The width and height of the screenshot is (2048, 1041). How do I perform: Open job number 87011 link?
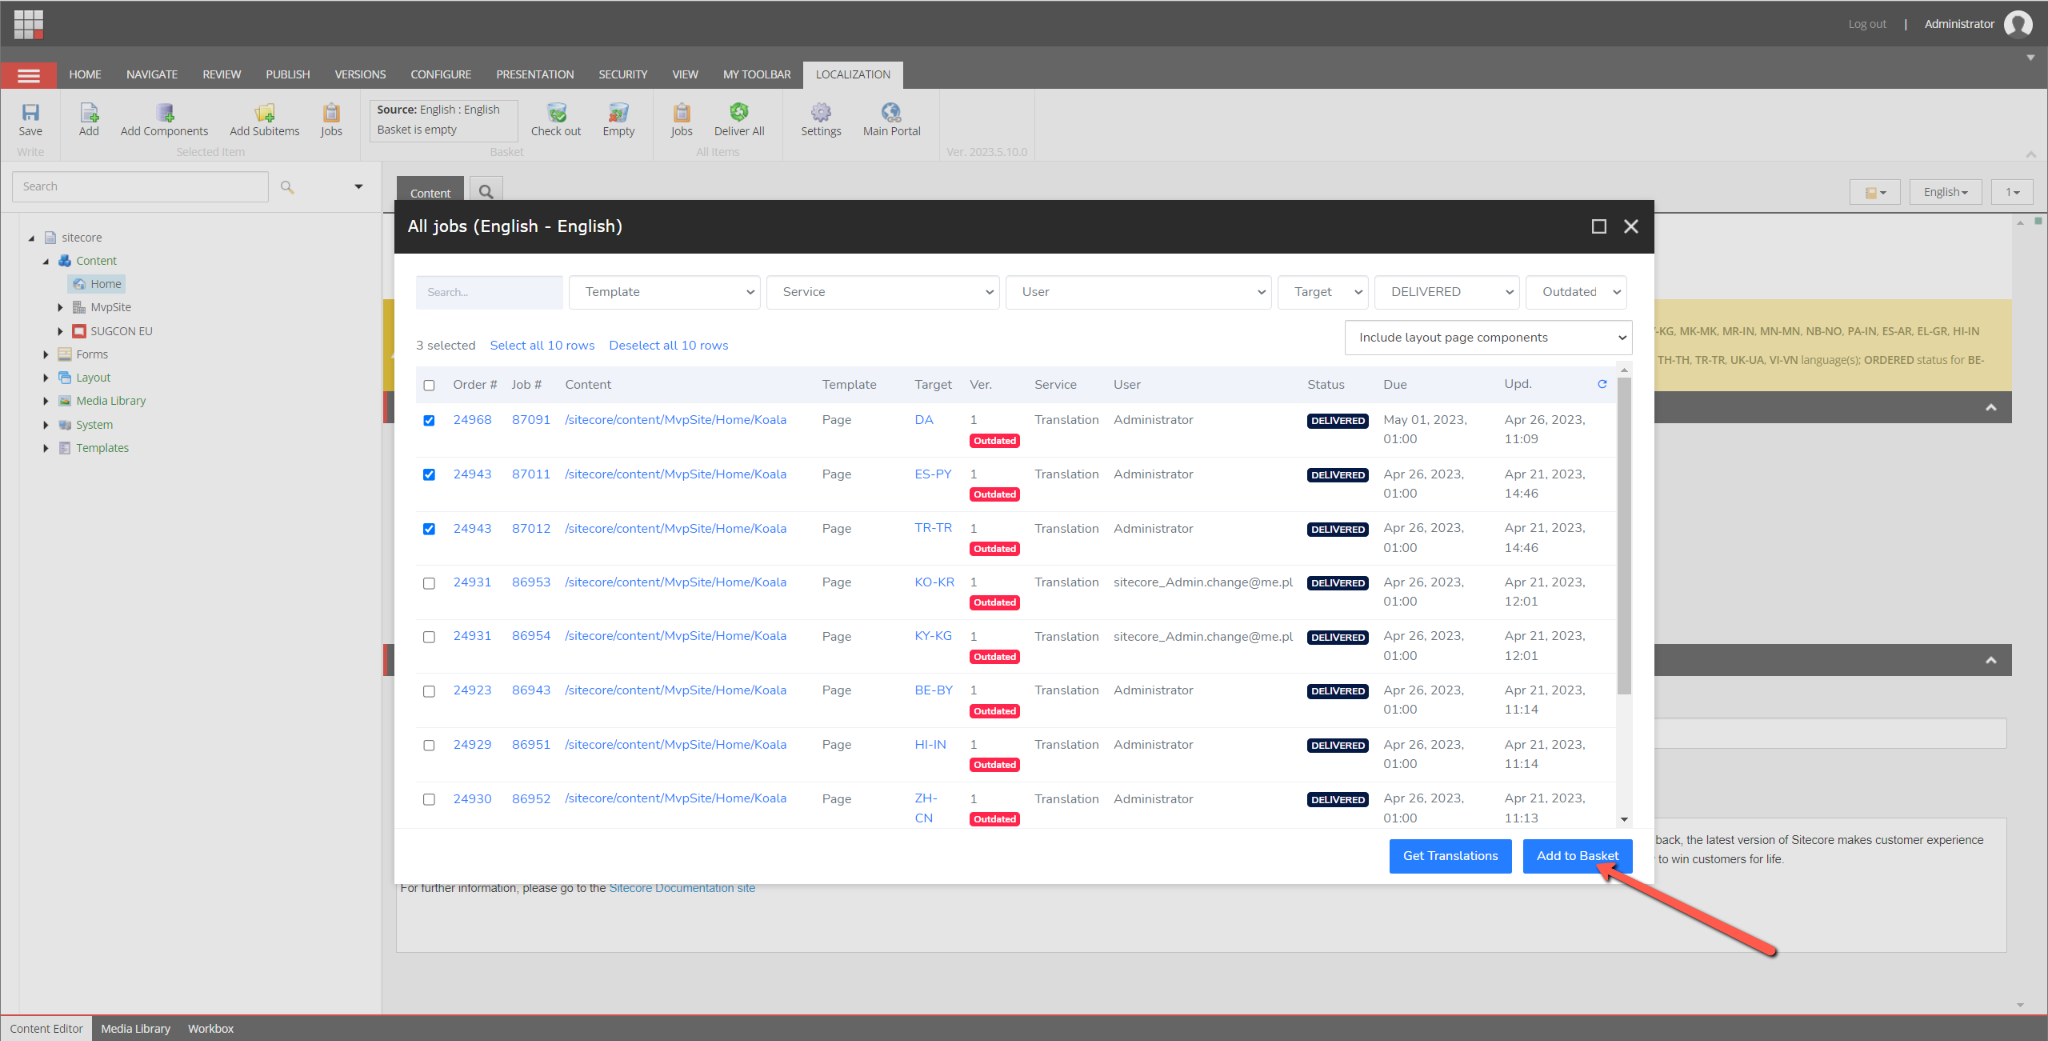(x=531, y=474)
